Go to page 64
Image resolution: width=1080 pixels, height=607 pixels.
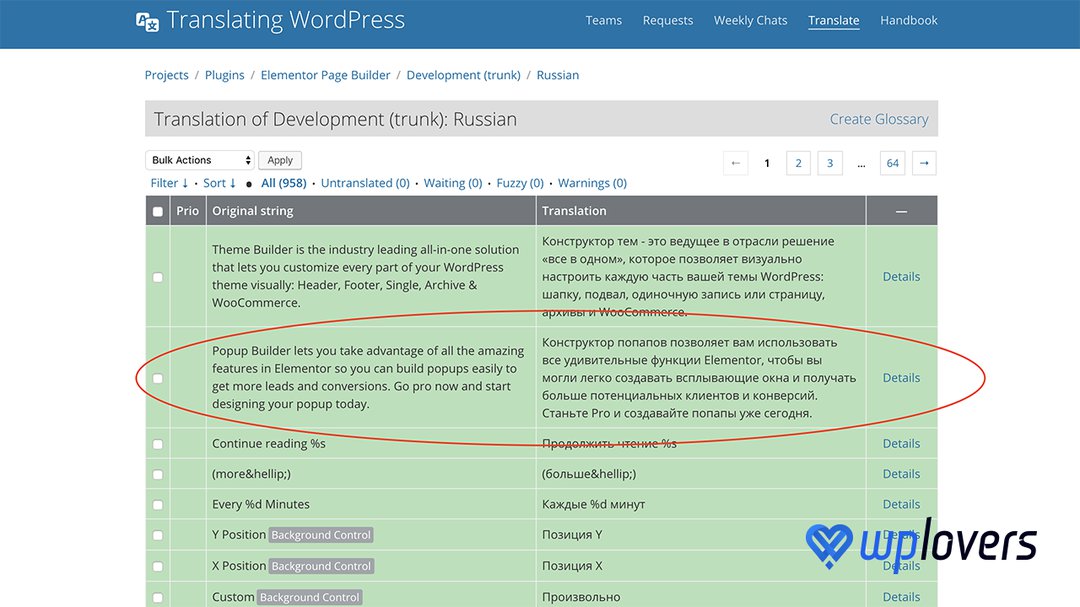tap(893, 163)
